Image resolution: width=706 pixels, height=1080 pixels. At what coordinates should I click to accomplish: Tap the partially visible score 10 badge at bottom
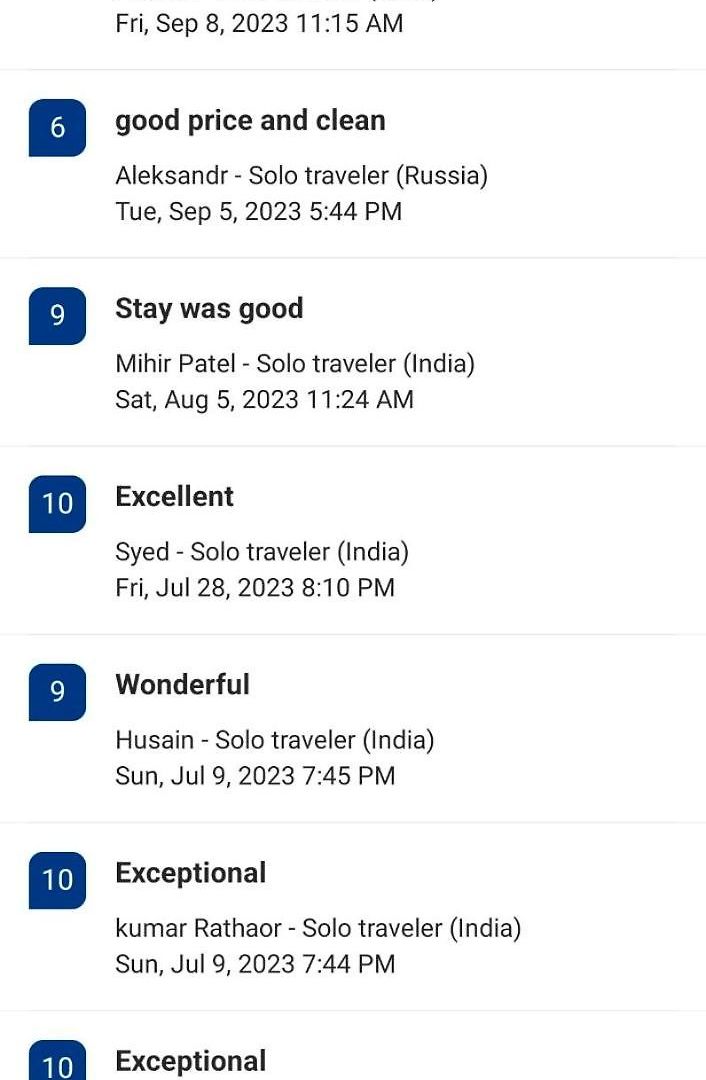point(57,1060)
